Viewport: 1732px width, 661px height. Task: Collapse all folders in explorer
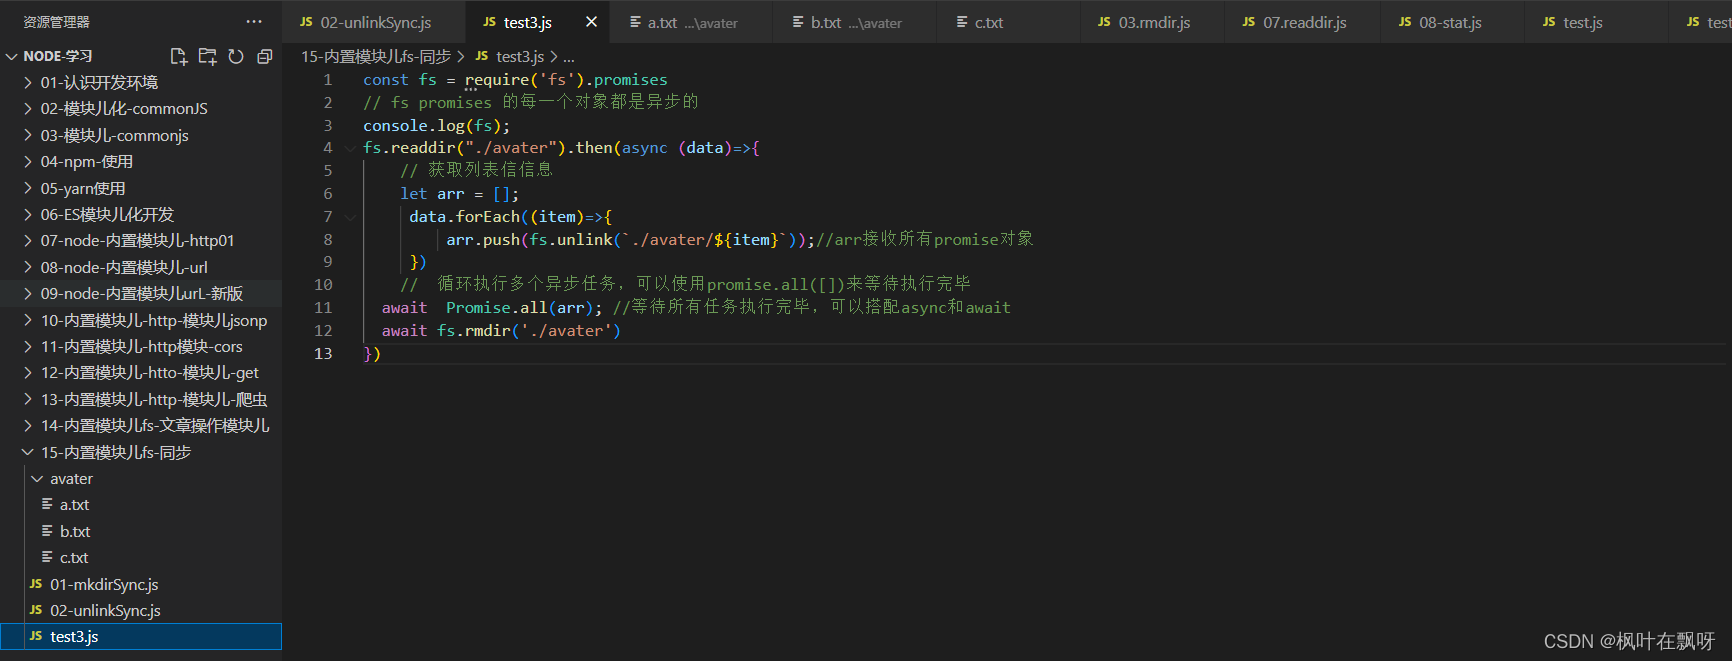(x=265, y=56)
